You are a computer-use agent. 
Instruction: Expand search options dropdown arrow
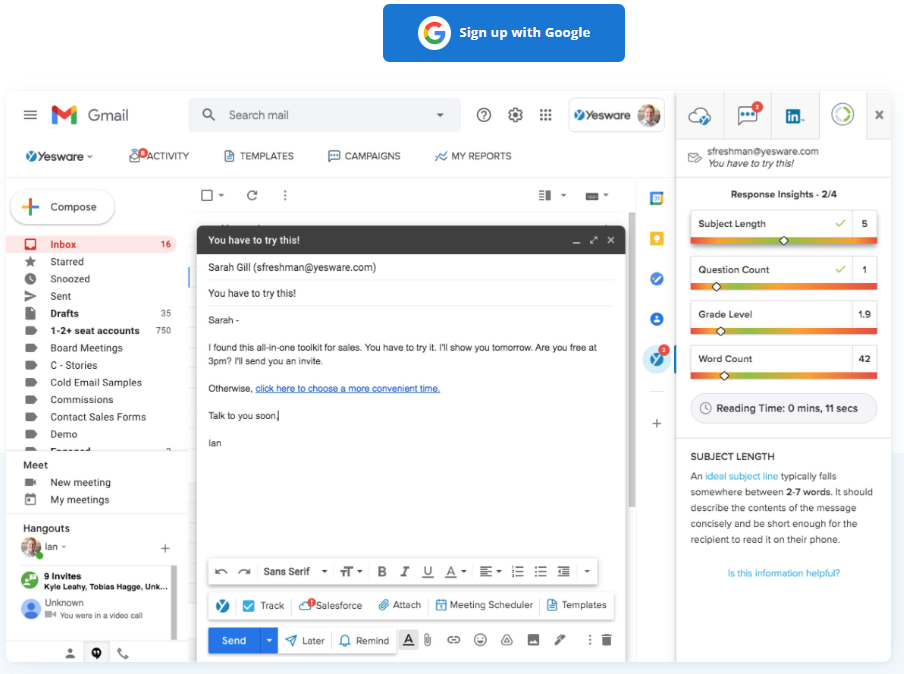(x=440, y=115)
